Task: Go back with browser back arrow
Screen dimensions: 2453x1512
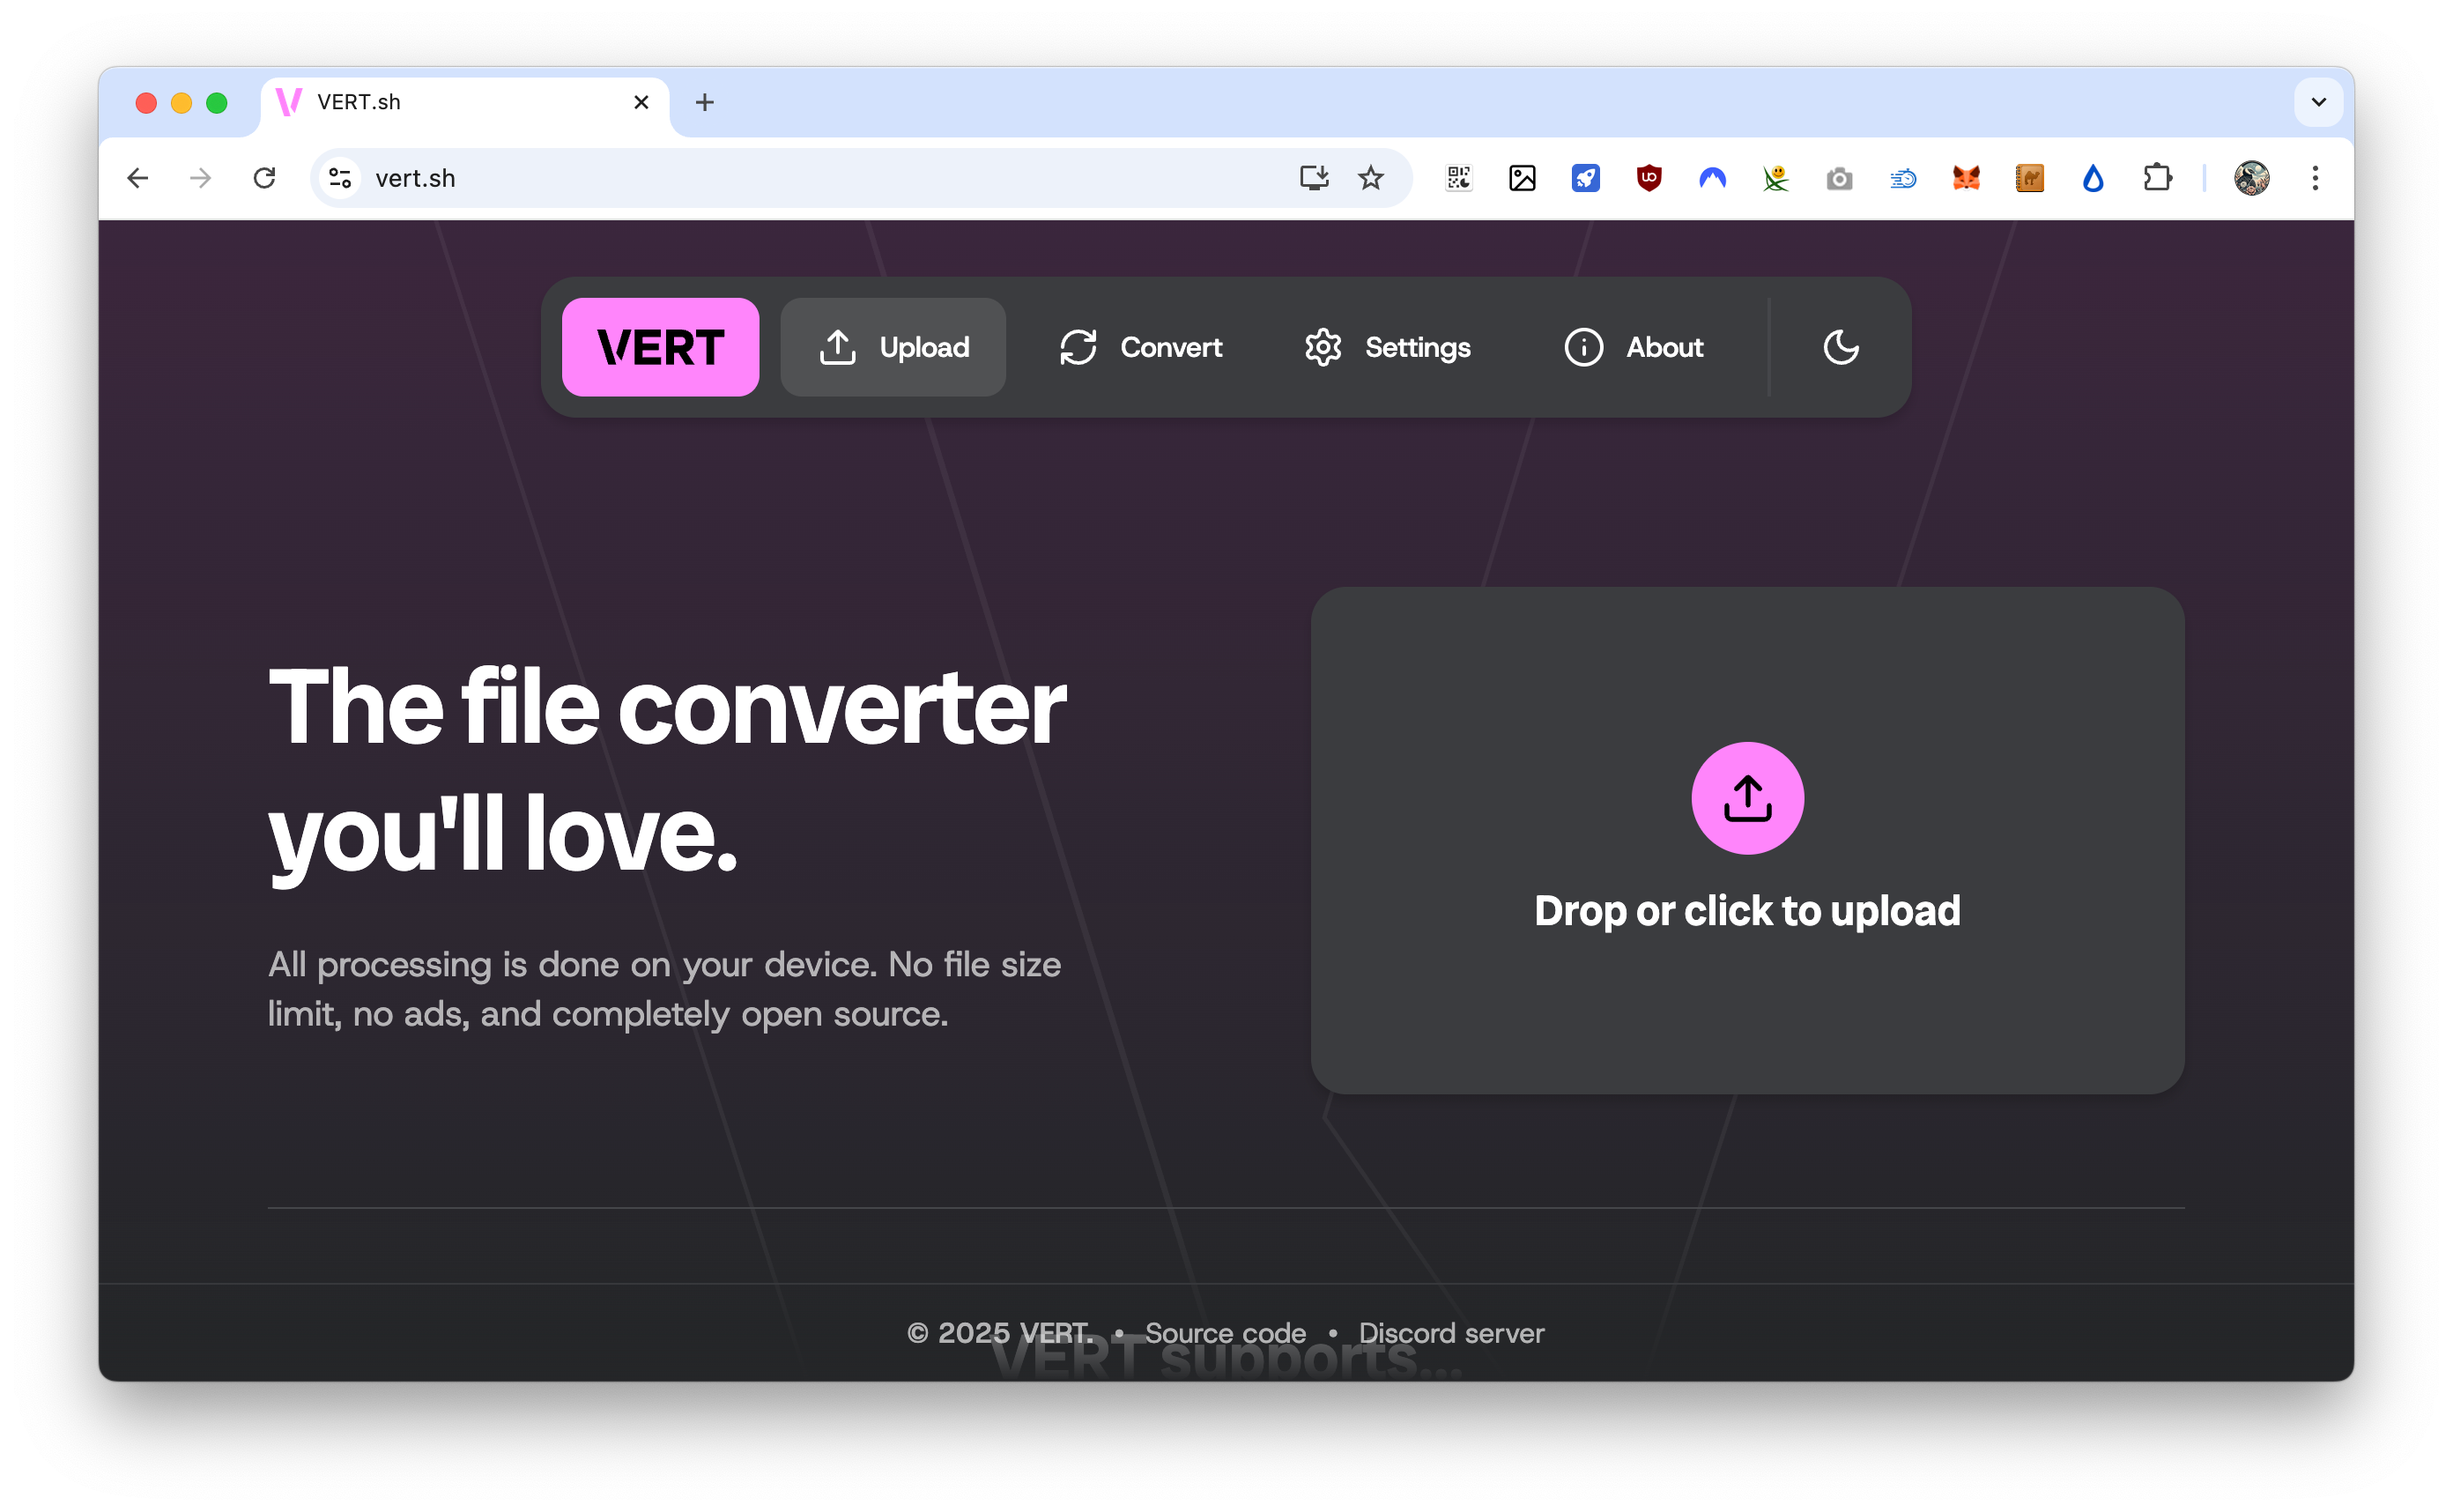Action: tap(138, 178)
